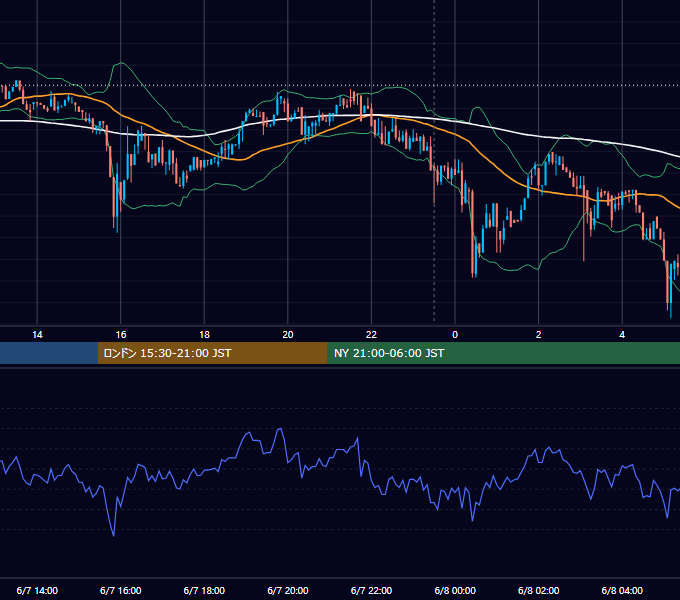The image size is (680, 600).
Task: Click the 6/7 16:00 date label
Action: [x=121, y=590]
